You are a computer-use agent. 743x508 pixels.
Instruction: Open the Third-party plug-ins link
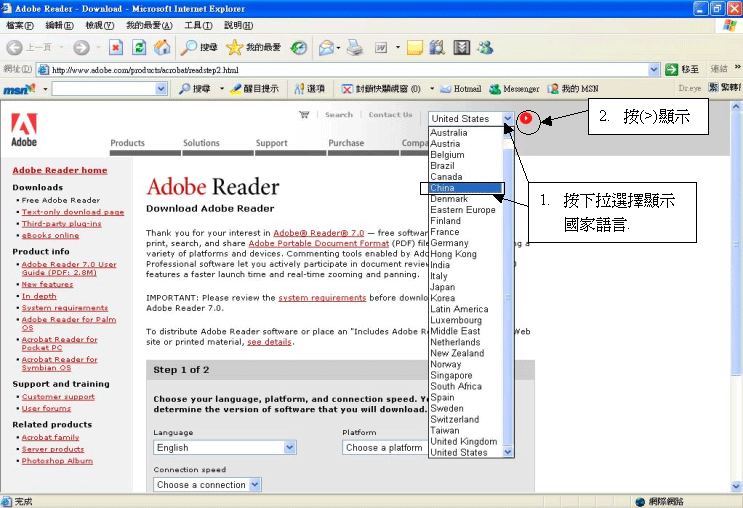click(x=62, y=223)
